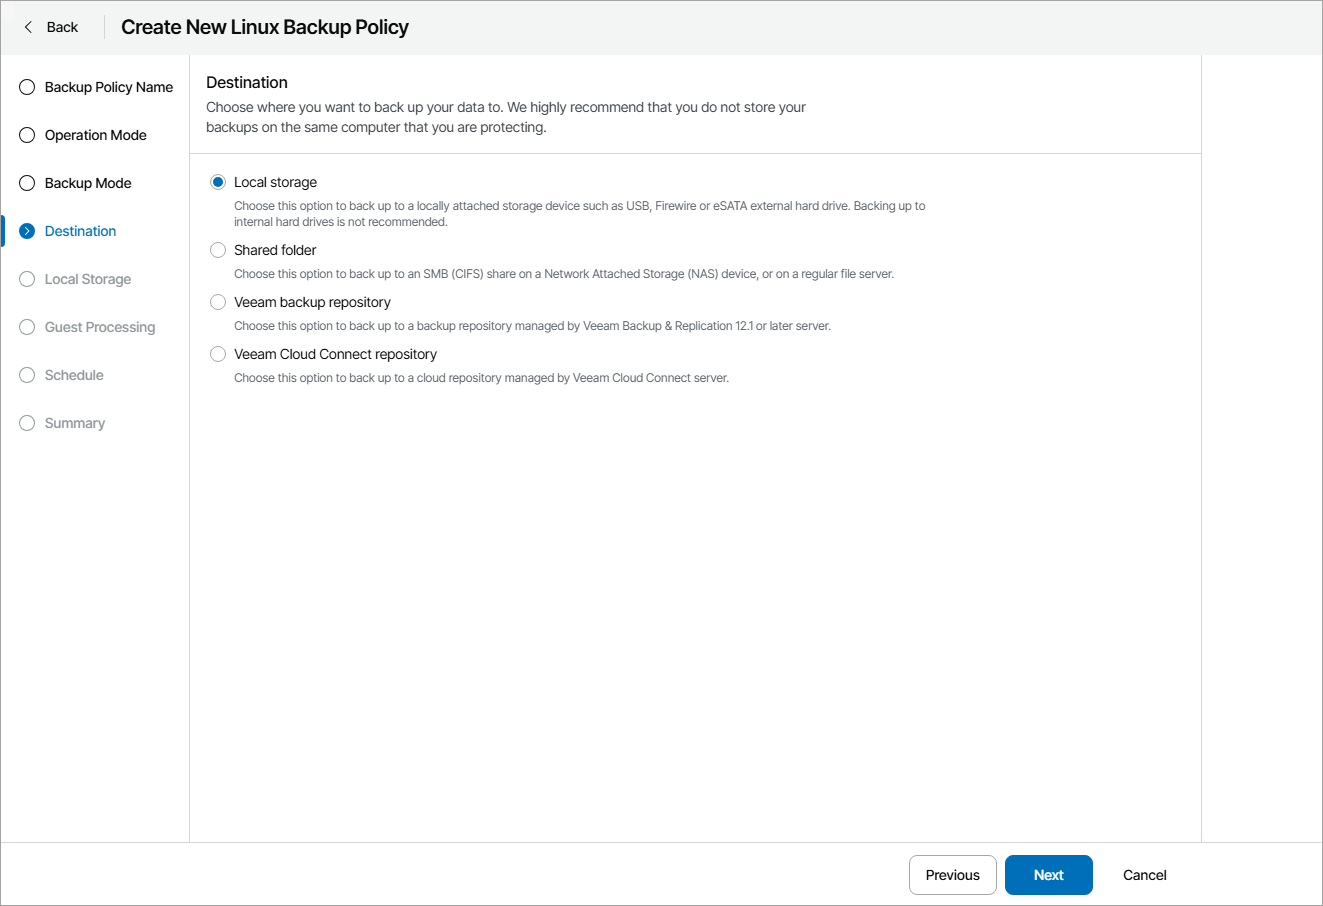Click the Destination section heading text
The height and width of the screenshot is (906, 1323).
pos(246,82)
